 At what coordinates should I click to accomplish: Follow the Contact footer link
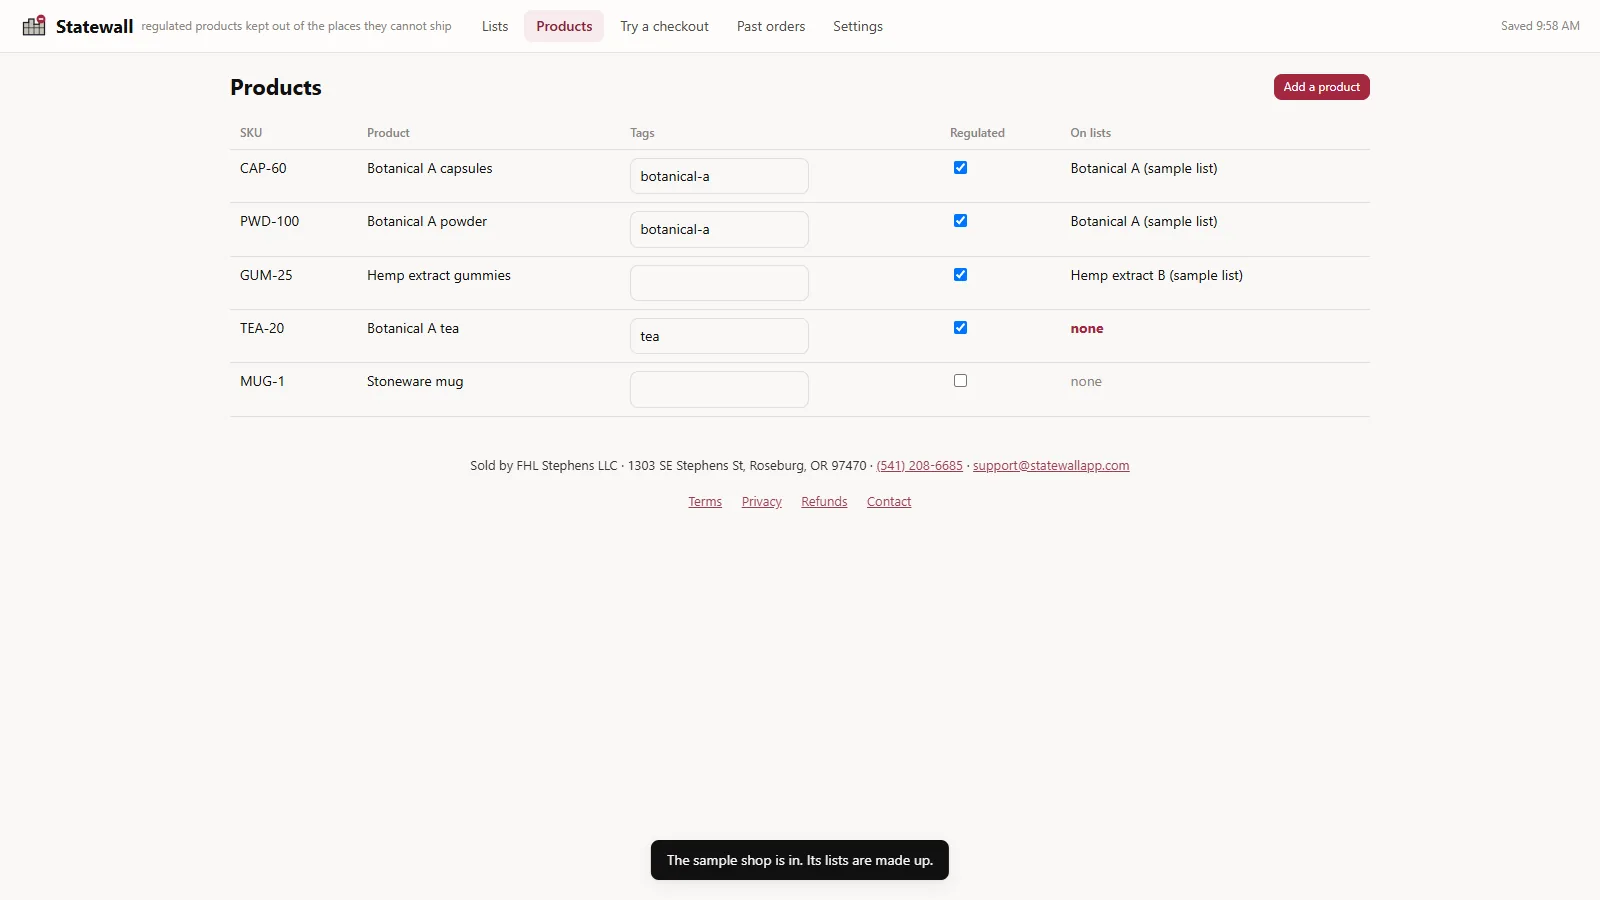889,502
